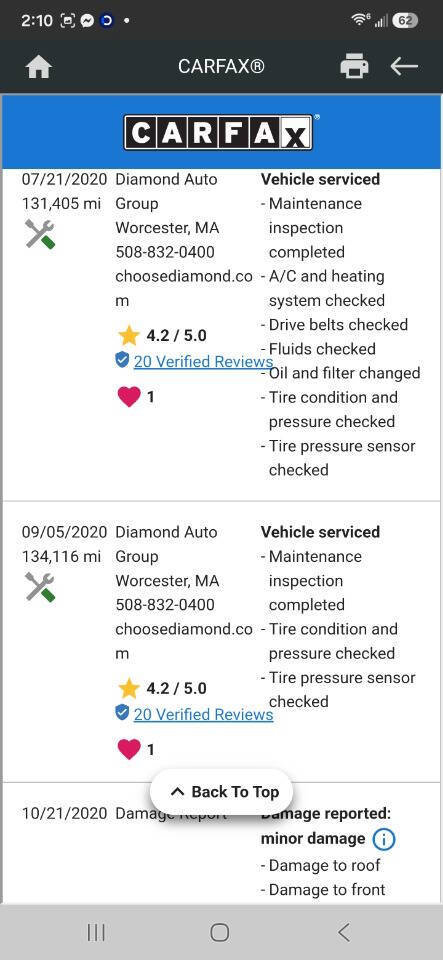Go back using header left arrow
The image size is (443, 960).
[x=404, y=66]
